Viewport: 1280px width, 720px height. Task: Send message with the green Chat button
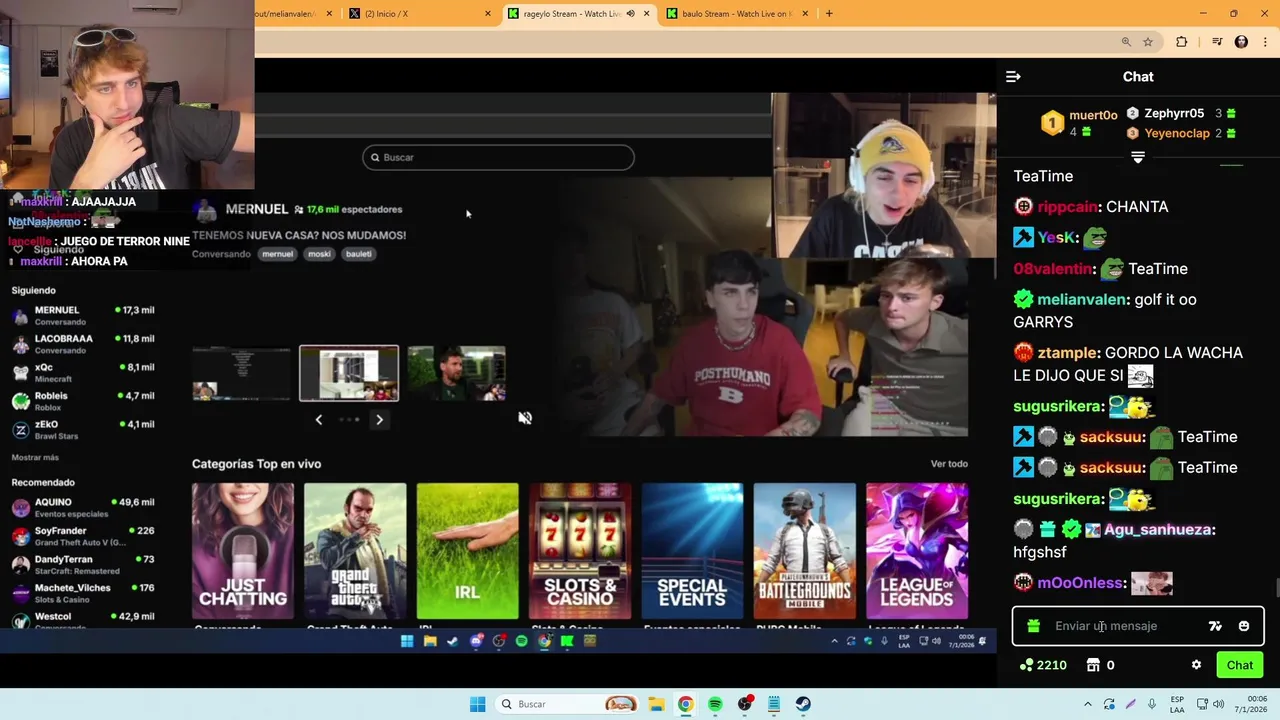point(1240,665)
